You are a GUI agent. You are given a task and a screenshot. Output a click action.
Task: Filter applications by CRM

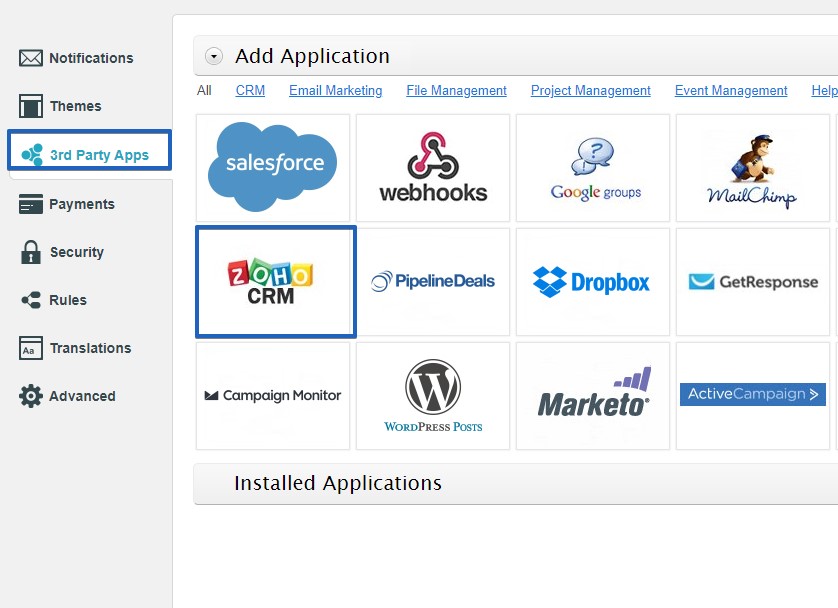(250, 90)
